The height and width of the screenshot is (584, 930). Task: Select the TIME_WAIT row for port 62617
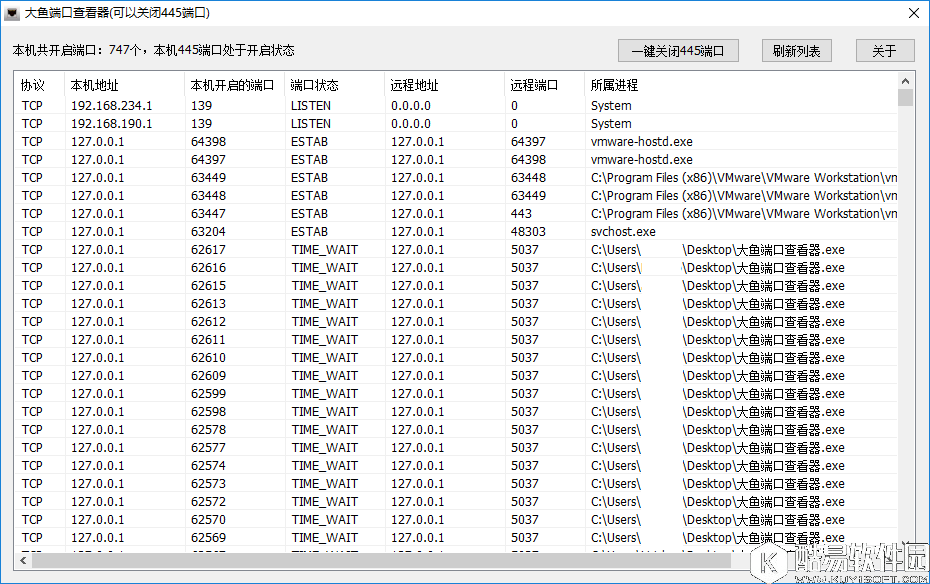pos(300,249)
